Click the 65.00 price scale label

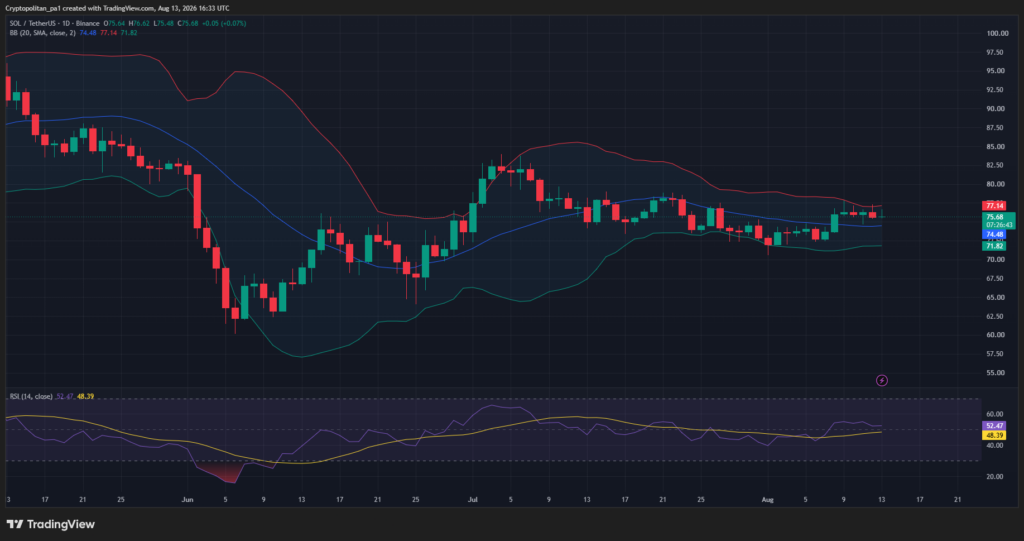point(995,298)
